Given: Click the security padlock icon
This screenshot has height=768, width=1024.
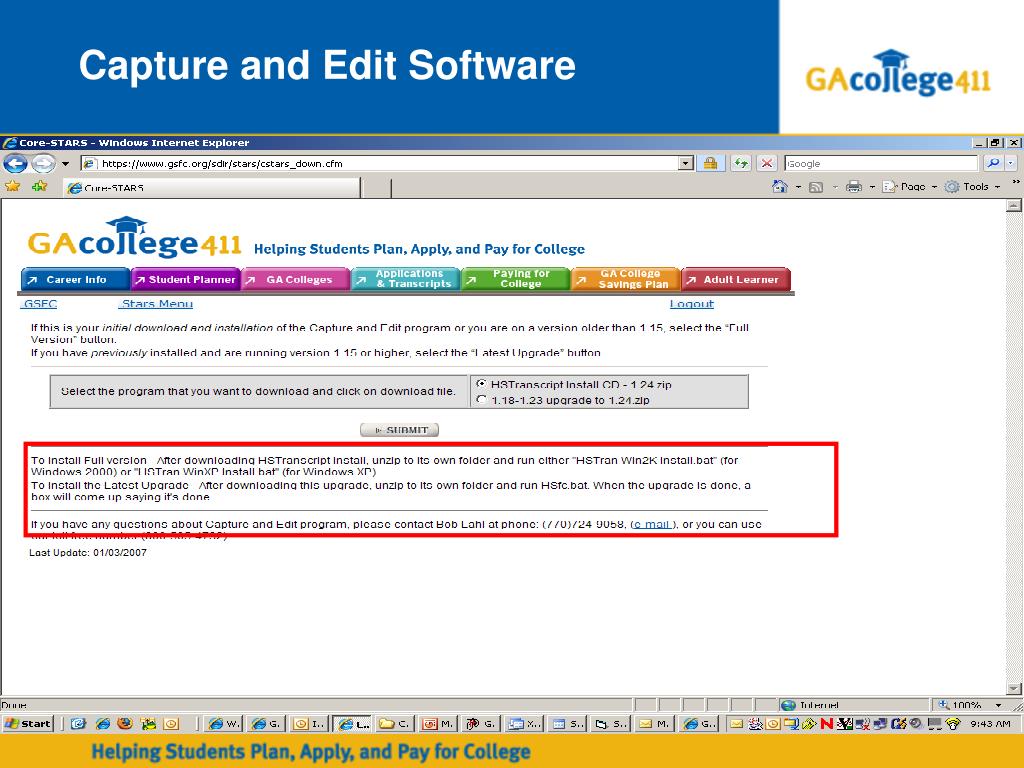Looking at the screenshot, I should [x=711, y=163].
